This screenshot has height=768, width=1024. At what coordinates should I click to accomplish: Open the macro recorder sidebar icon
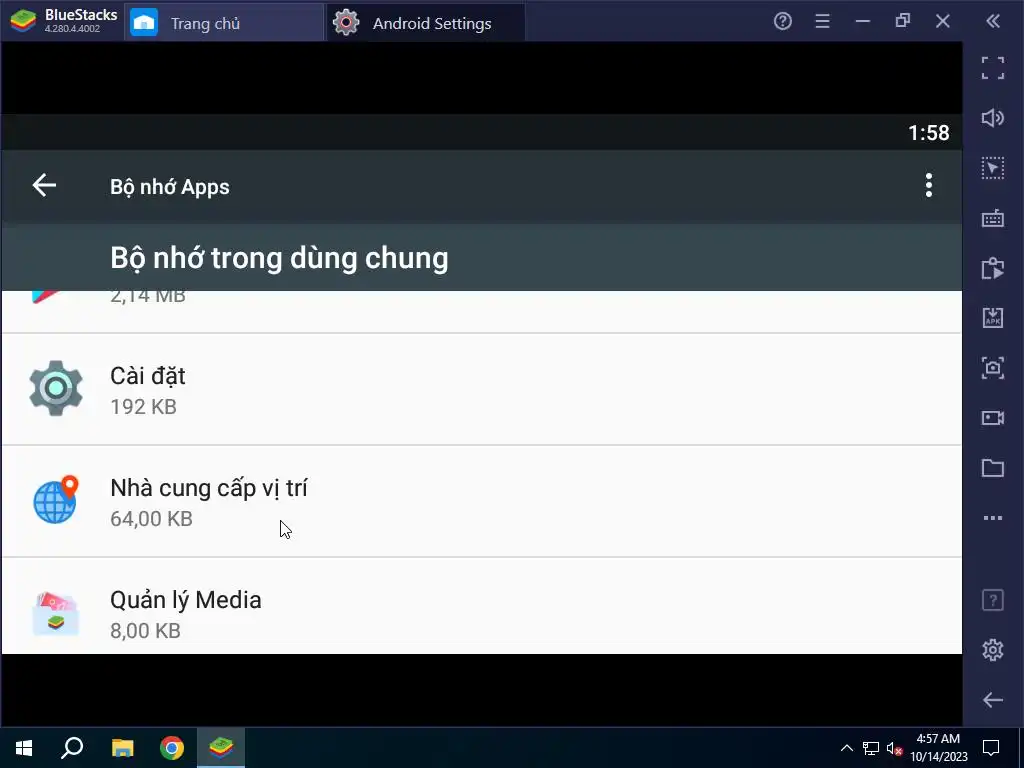point(993,268)
